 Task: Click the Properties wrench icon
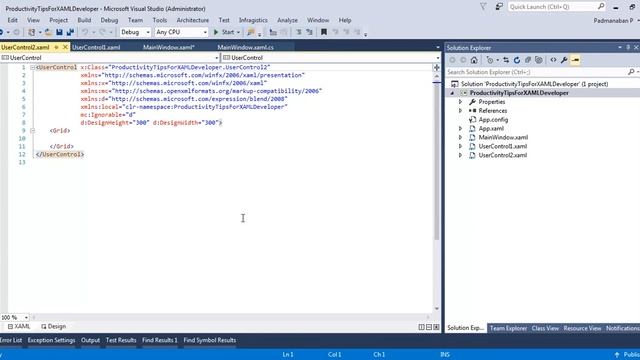click(564, 60)
